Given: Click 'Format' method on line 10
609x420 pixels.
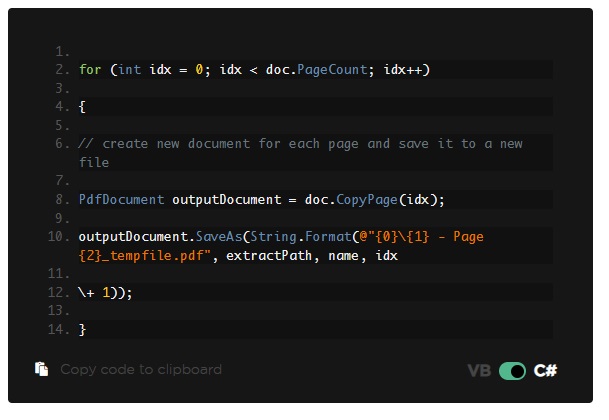Looking at the screenshot, I should [x=328, y=237].
